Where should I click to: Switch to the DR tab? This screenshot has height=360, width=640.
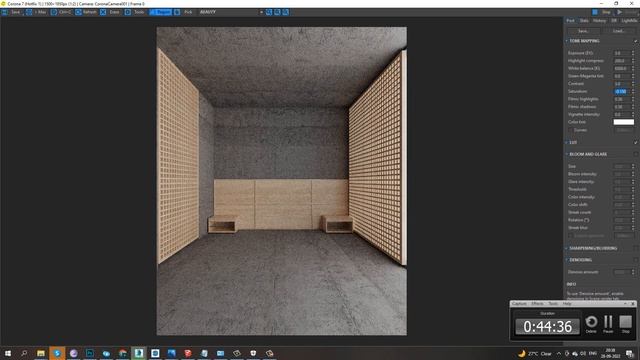[x=613, y=20]
